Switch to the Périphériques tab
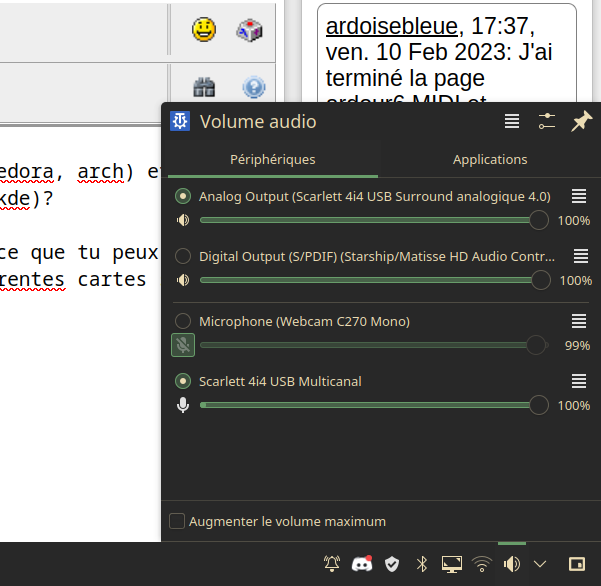The width and height of the screenshot is (601, 586). click(x=273, y=160)
